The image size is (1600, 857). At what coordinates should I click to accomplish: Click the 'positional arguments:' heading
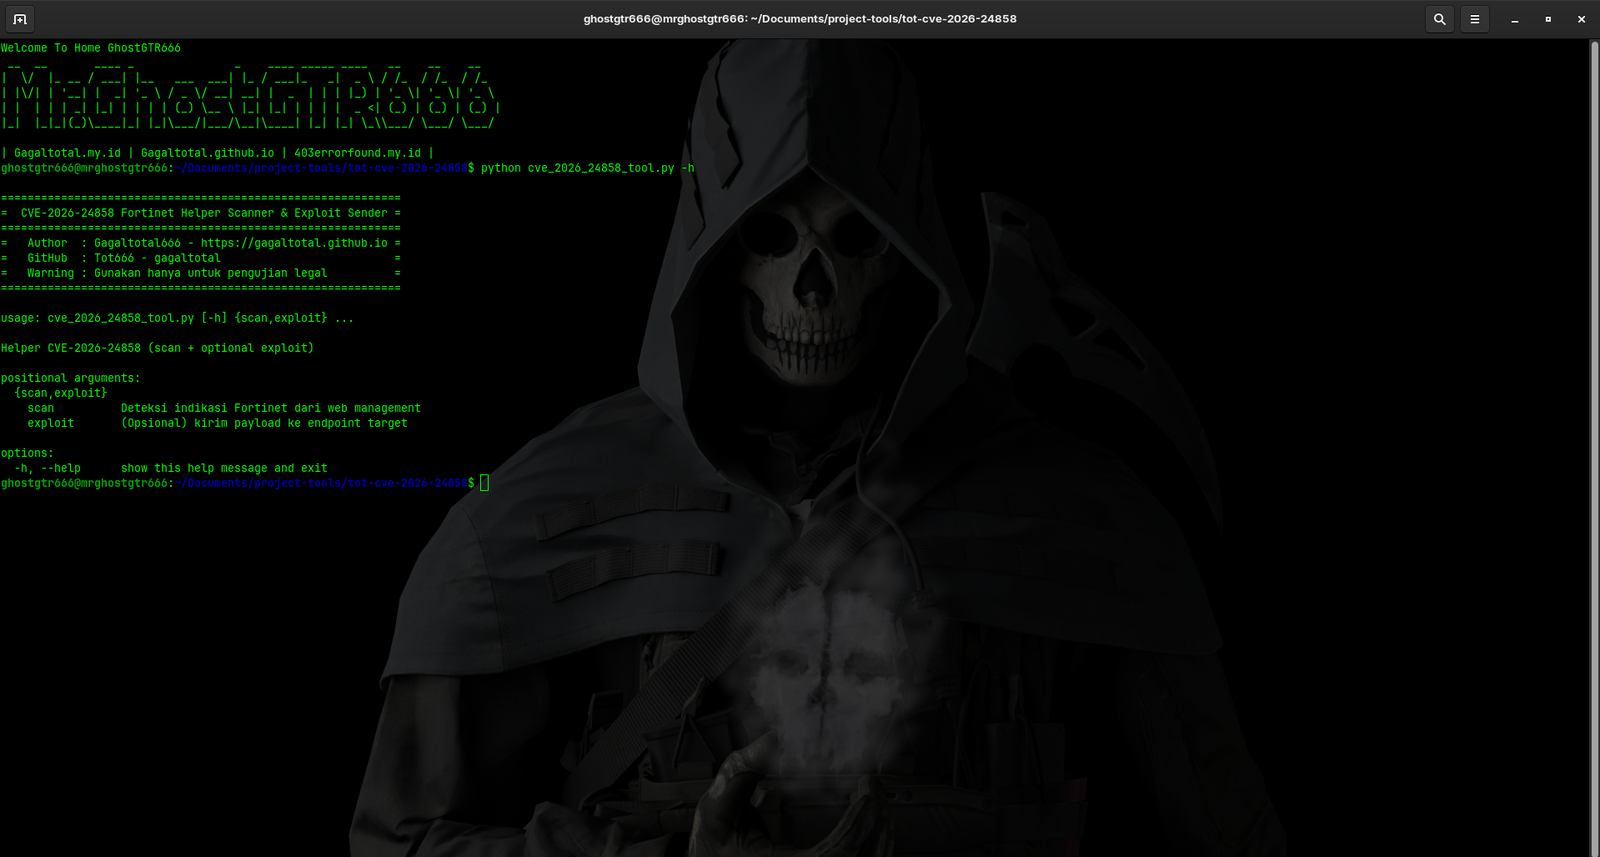click(71, 378)
